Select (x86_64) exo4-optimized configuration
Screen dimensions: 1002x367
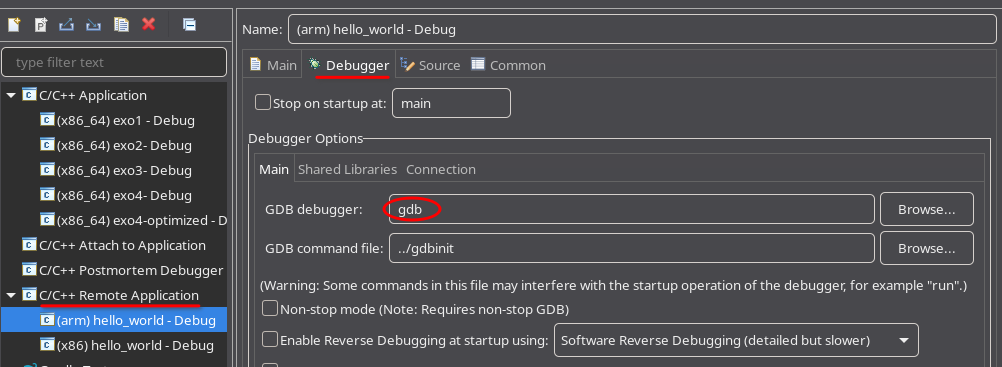point(141,220)
